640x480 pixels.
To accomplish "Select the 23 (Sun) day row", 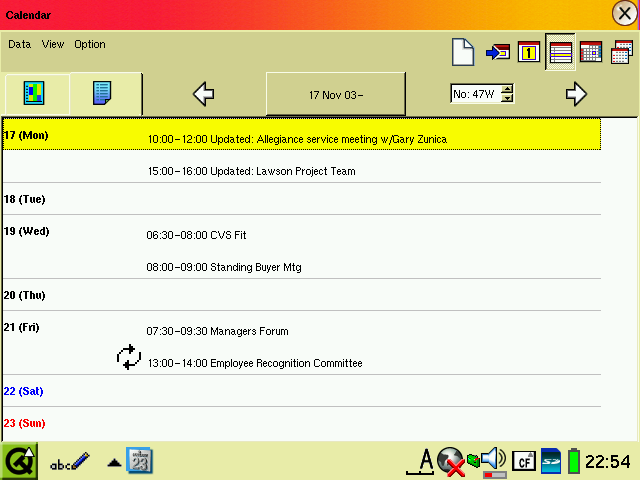I will 302,423.
